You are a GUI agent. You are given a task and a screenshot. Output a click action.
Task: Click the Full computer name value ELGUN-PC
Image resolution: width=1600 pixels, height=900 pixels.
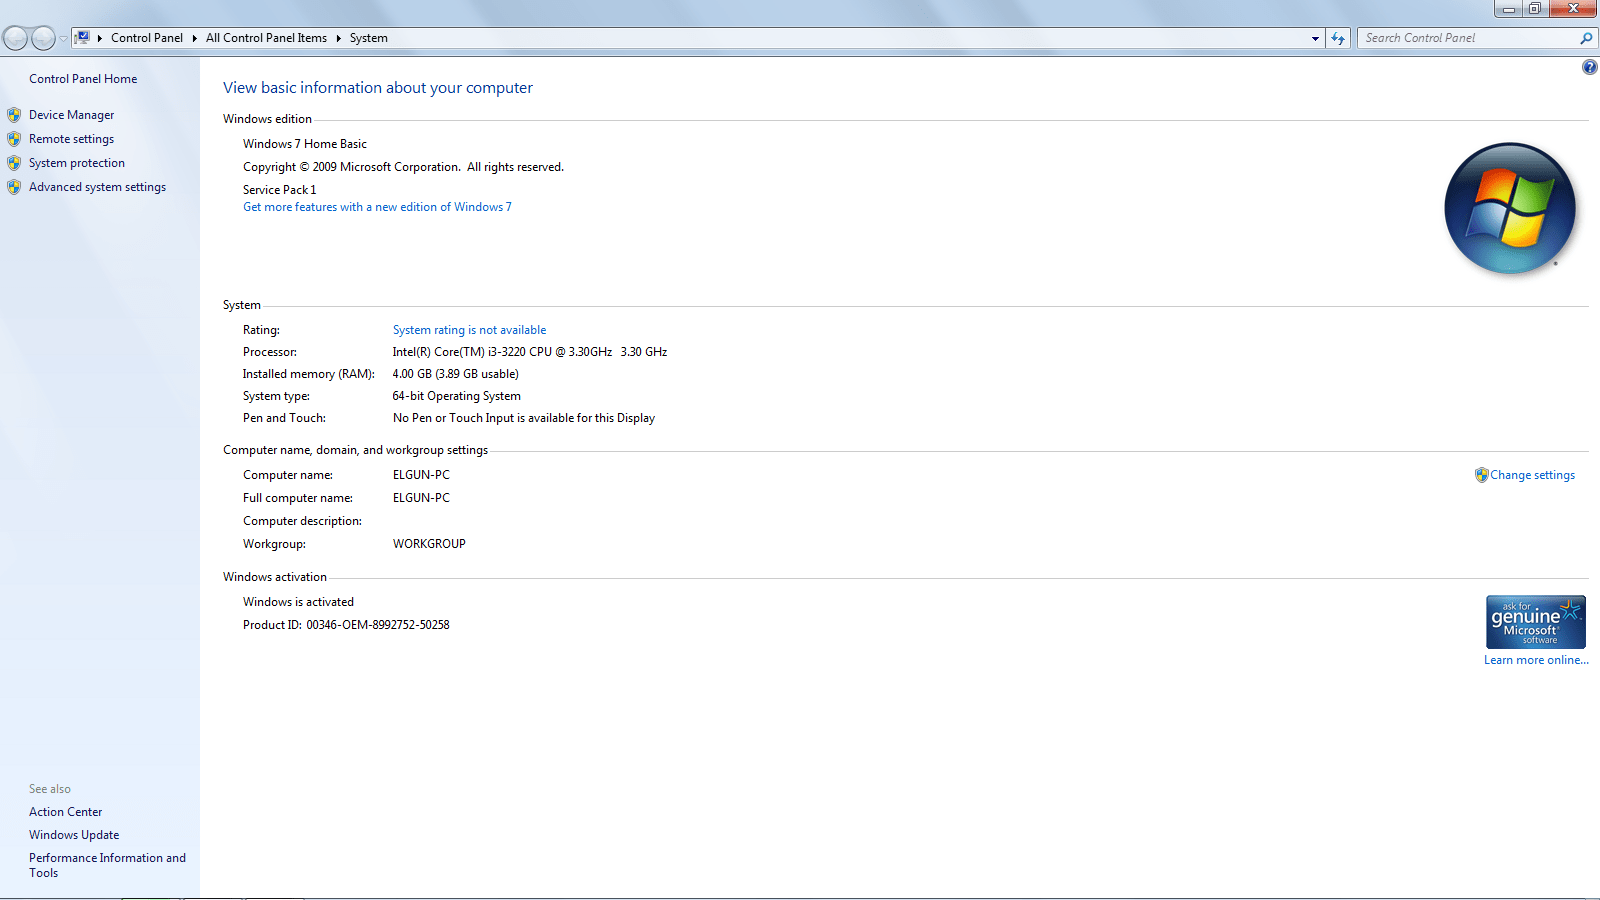(421, 498)
